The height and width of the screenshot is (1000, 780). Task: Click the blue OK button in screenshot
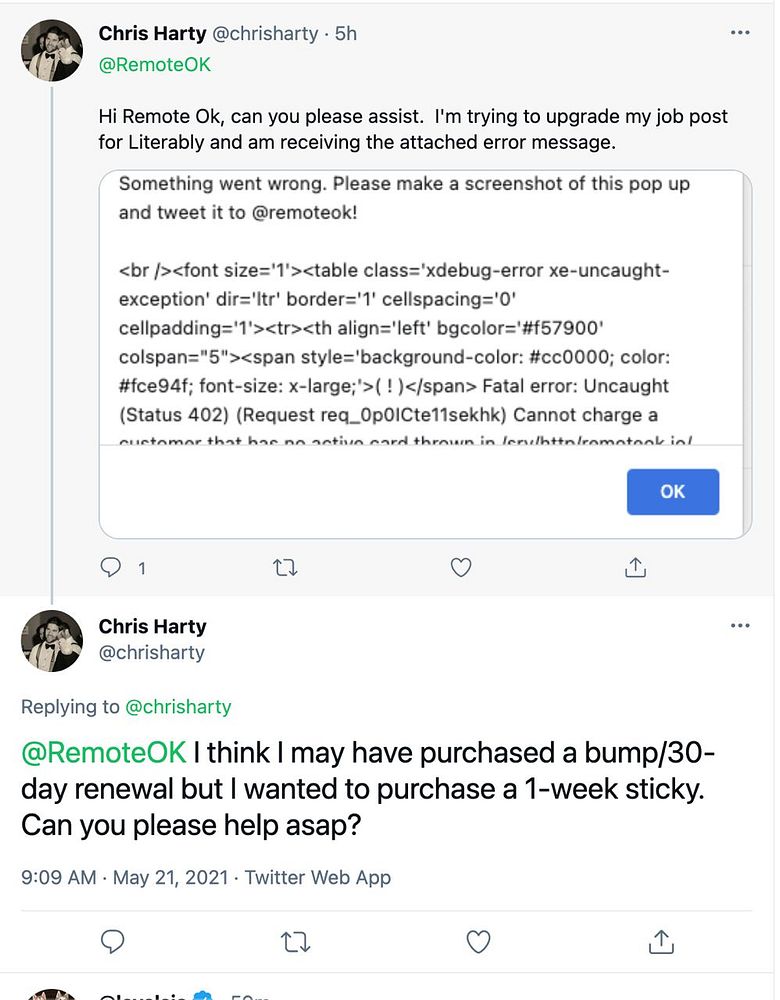pos(673,492)
